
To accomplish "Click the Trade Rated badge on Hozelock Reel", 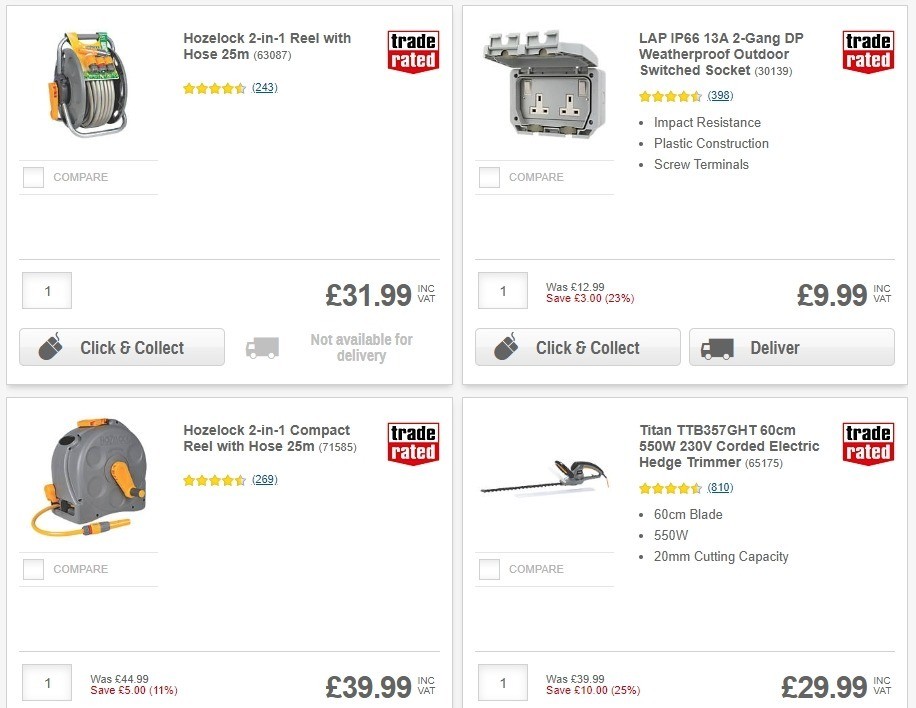I will [x=413, y=51].
